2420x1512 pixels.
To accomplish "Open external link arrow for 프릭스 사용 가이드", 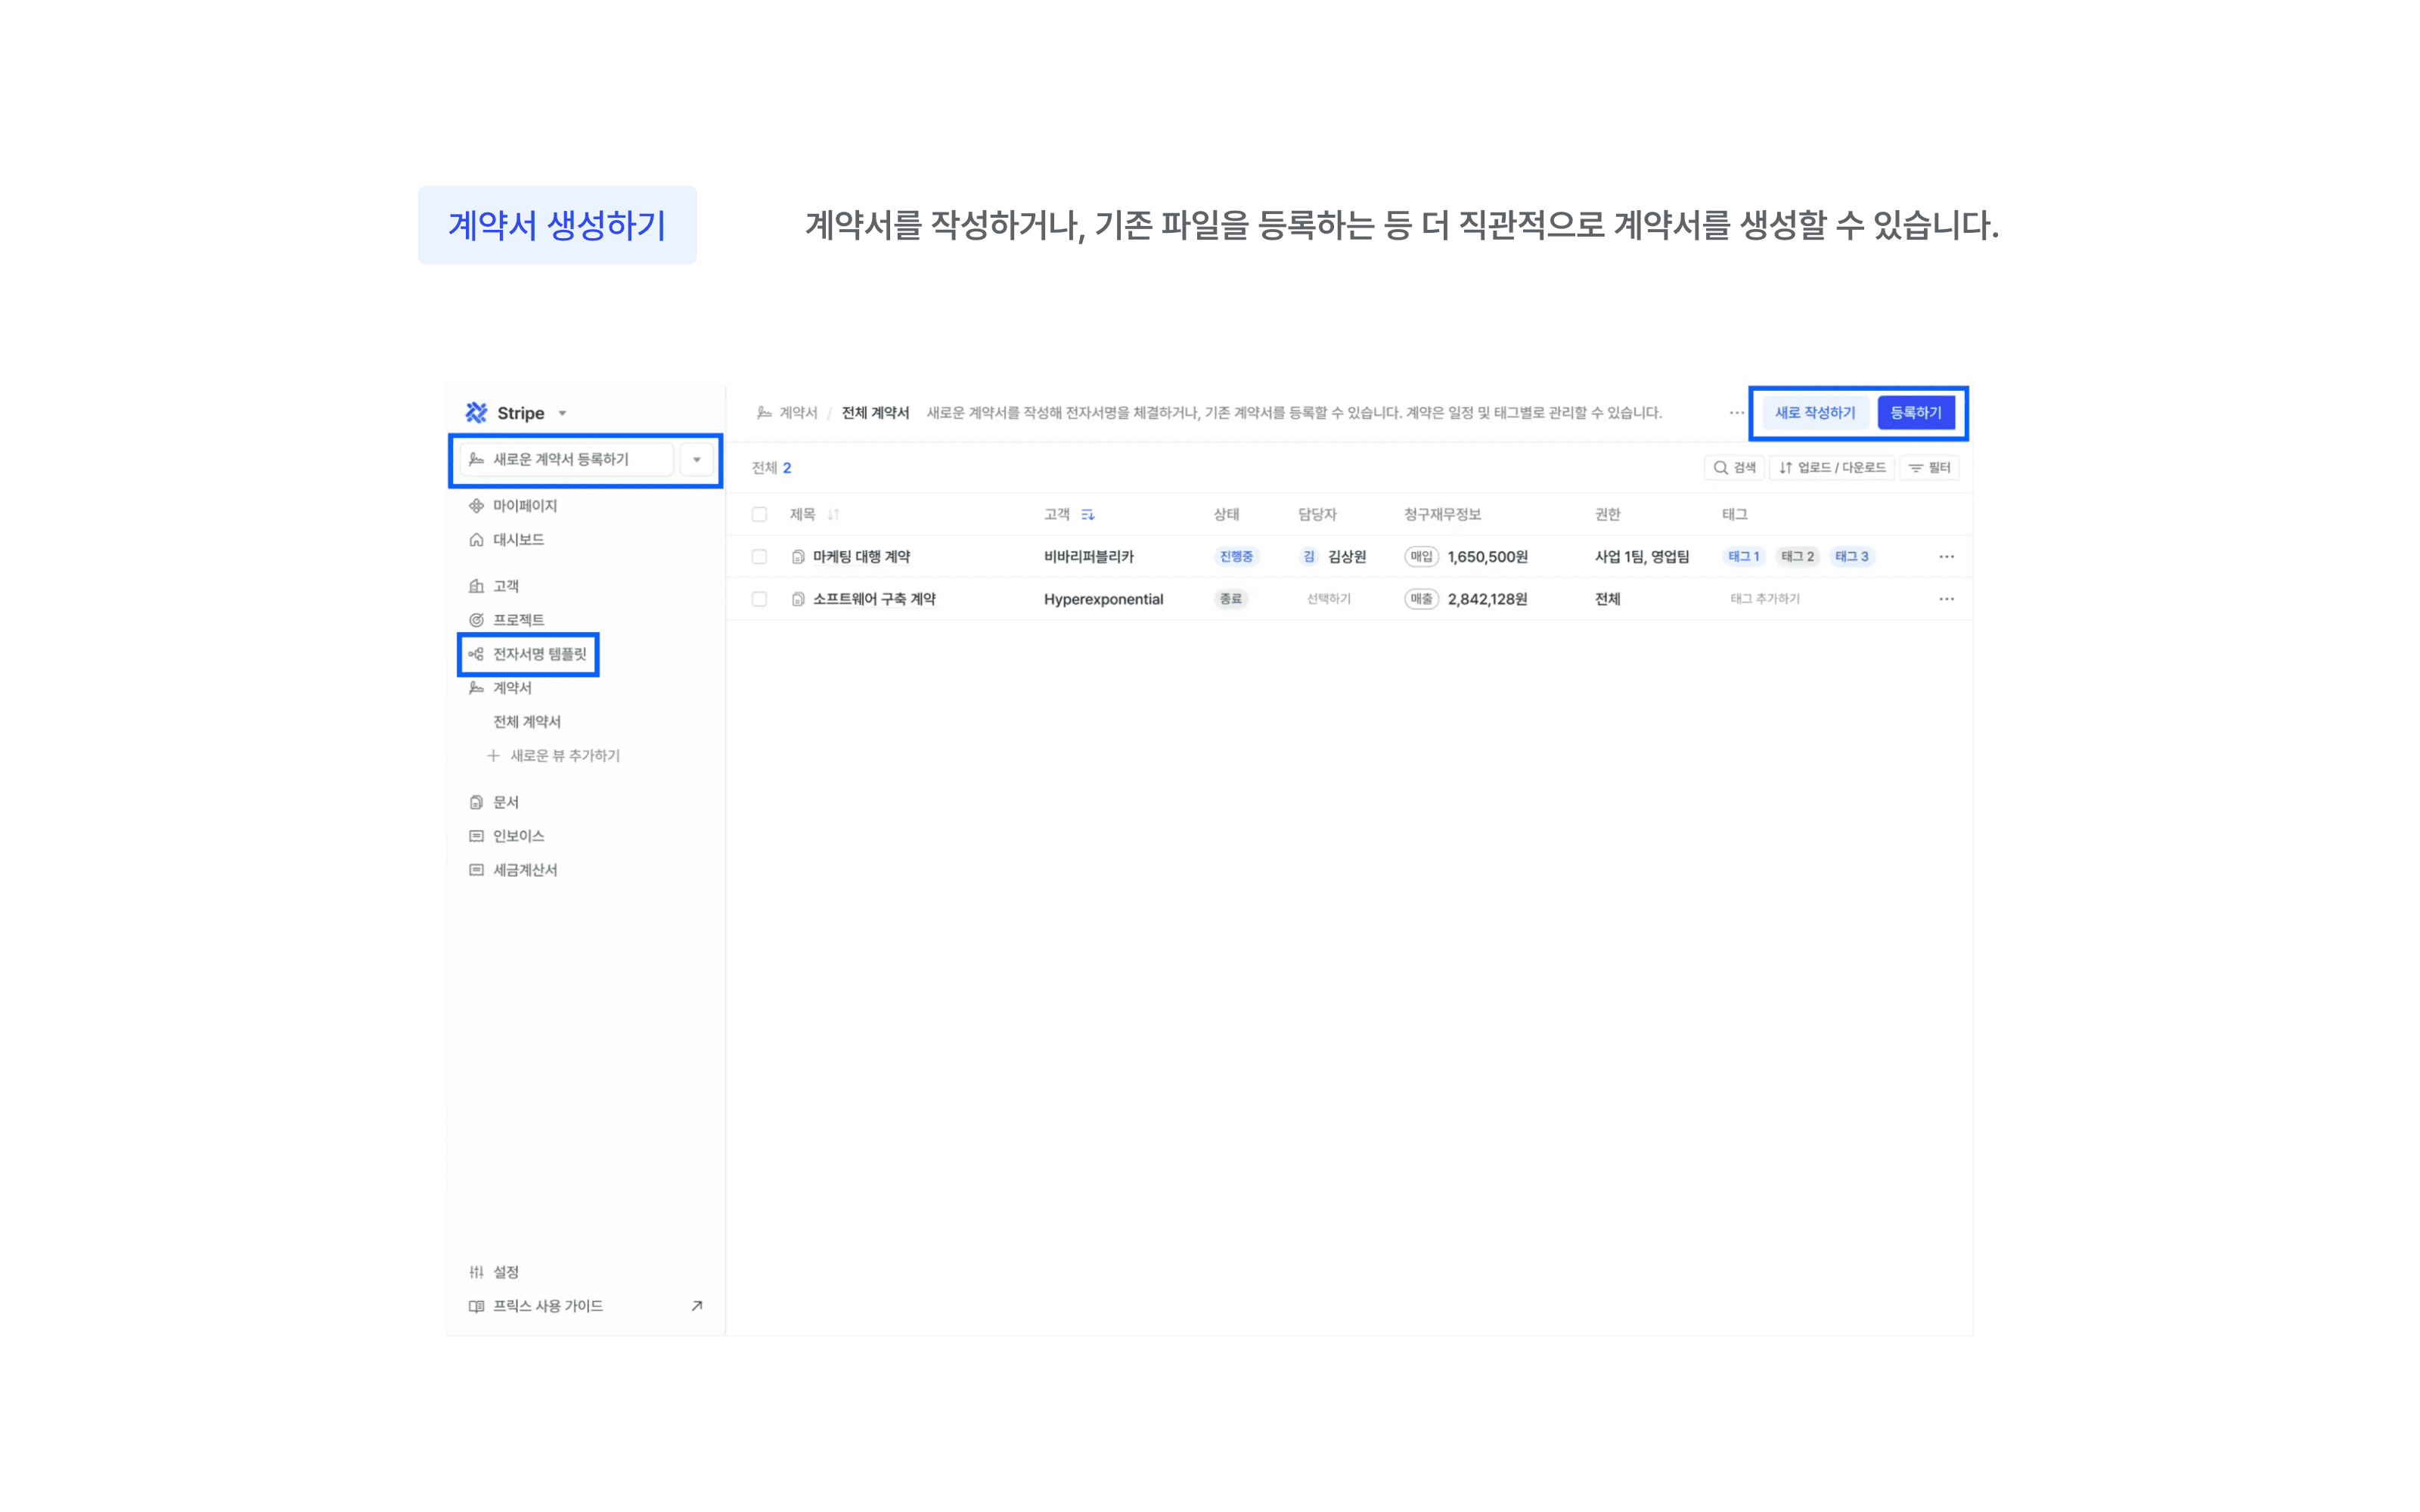I will [x=697, y=1306].
